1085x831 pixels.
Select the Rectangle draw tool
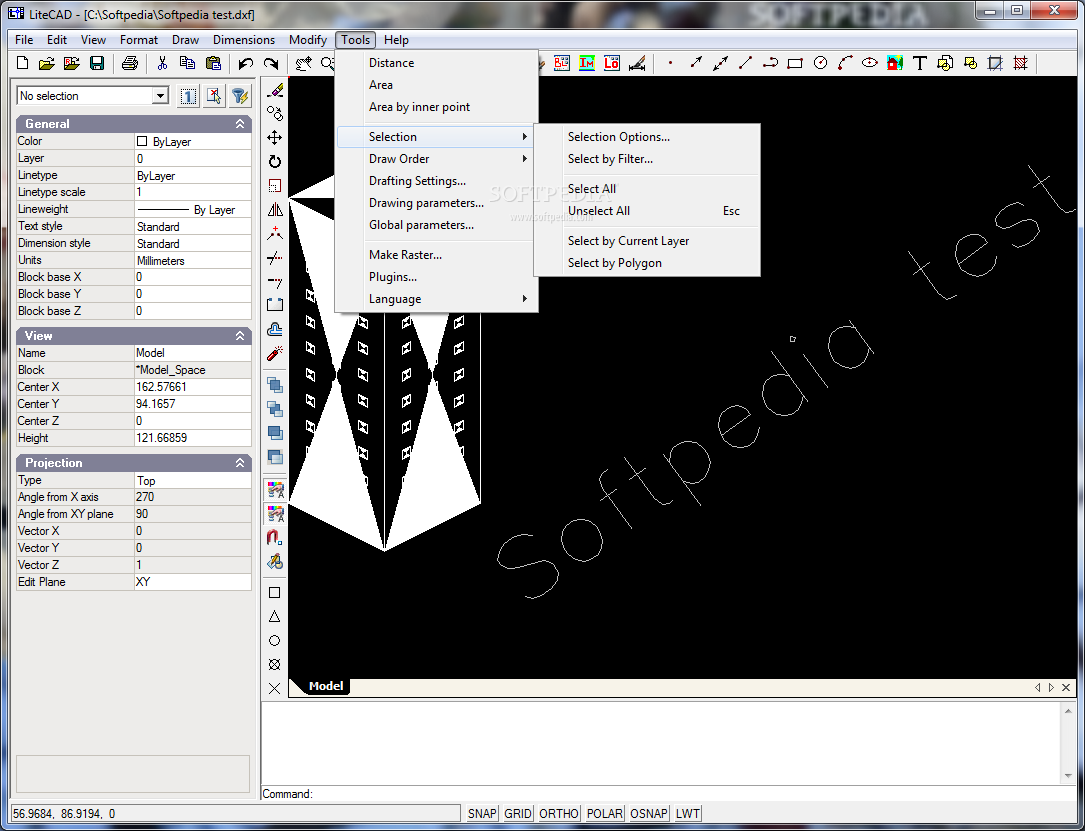point(795,64)
